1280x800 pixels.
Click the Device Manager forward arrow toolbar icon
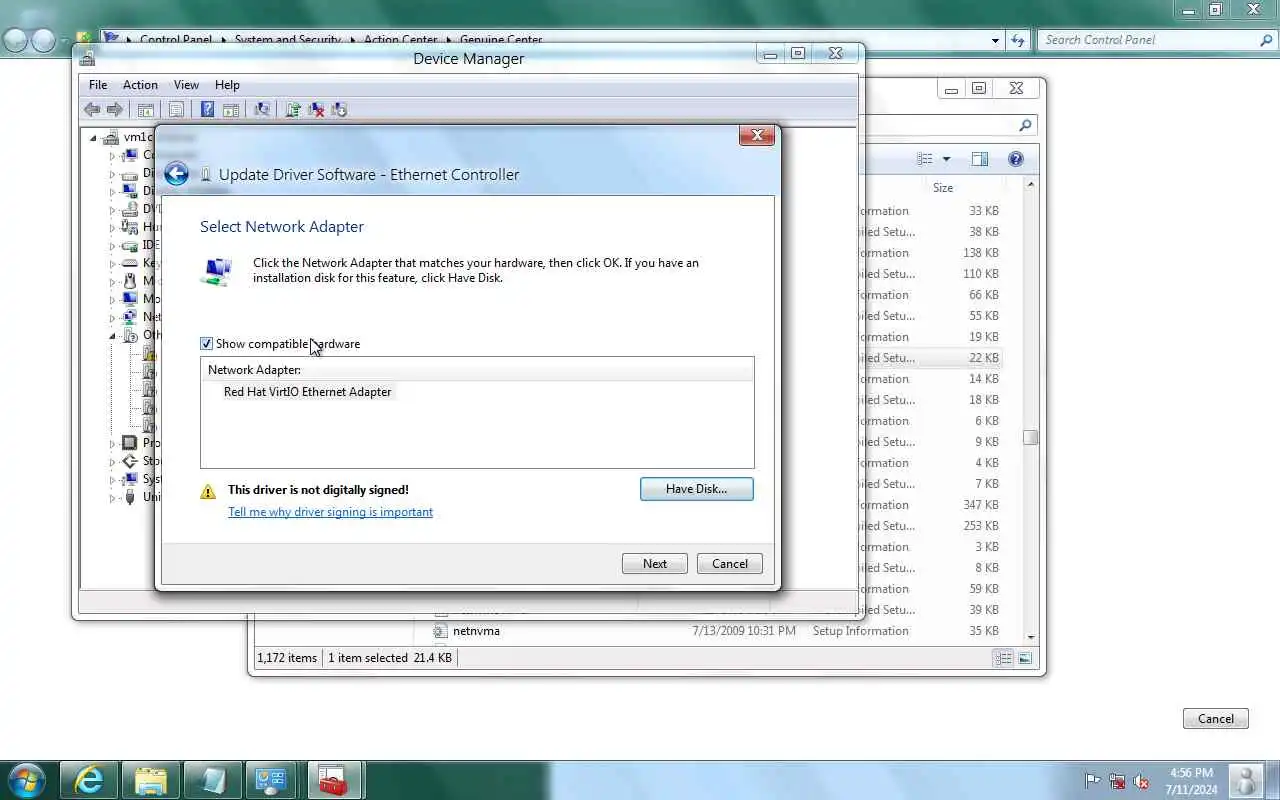(x=114, y=110)
